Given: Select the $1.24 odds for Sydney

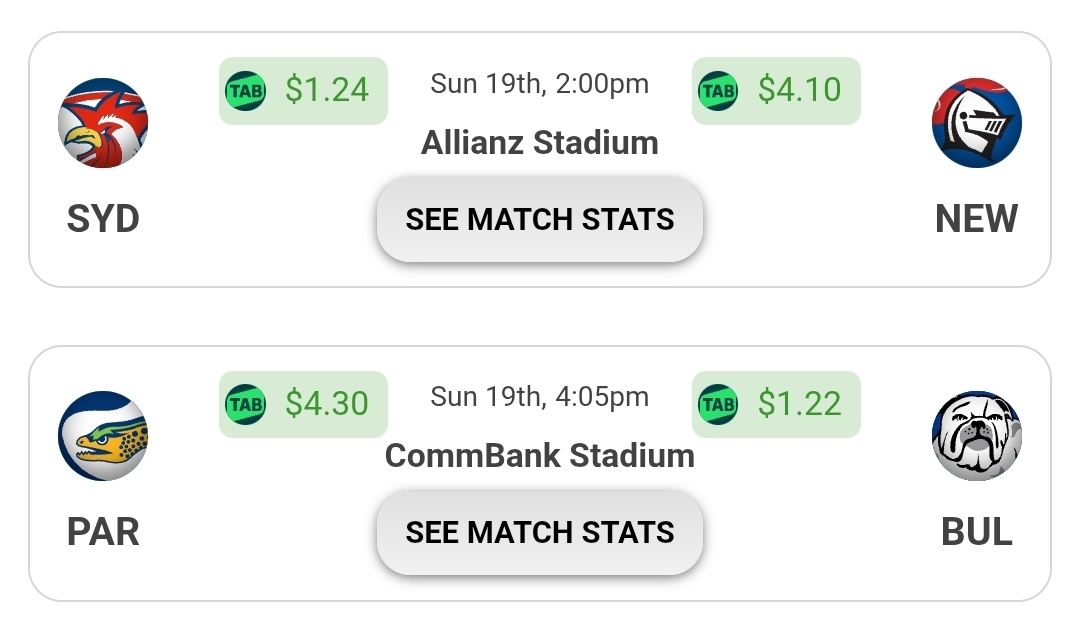Looking at the screenshot, I should (x=326, y=90).
